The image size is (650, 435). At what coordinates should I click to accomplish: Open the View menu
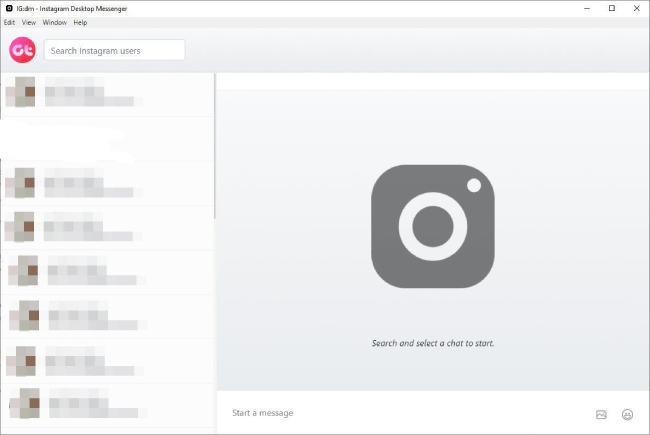29,22
